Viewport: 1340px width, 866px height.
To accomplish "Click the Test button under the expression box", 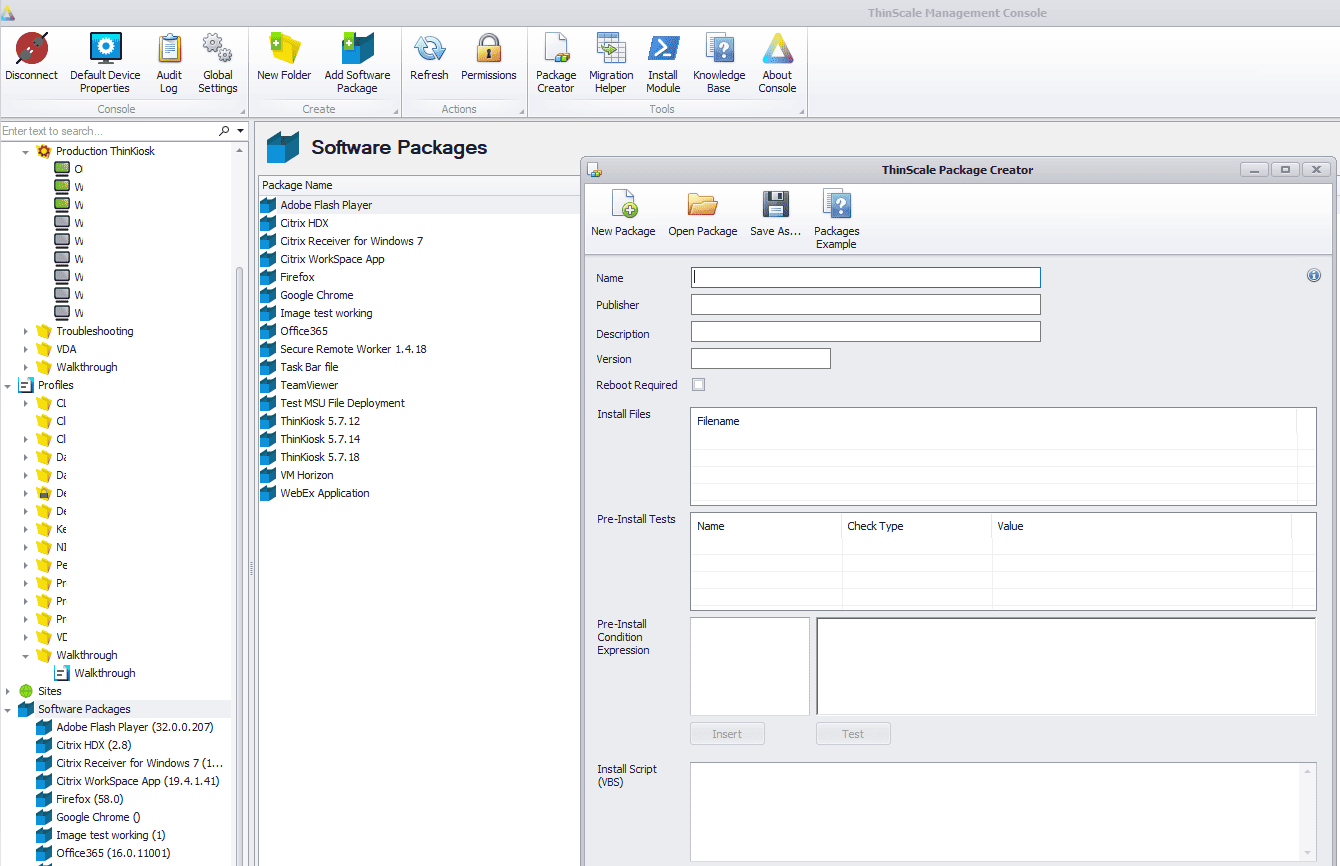I will 853,734.
